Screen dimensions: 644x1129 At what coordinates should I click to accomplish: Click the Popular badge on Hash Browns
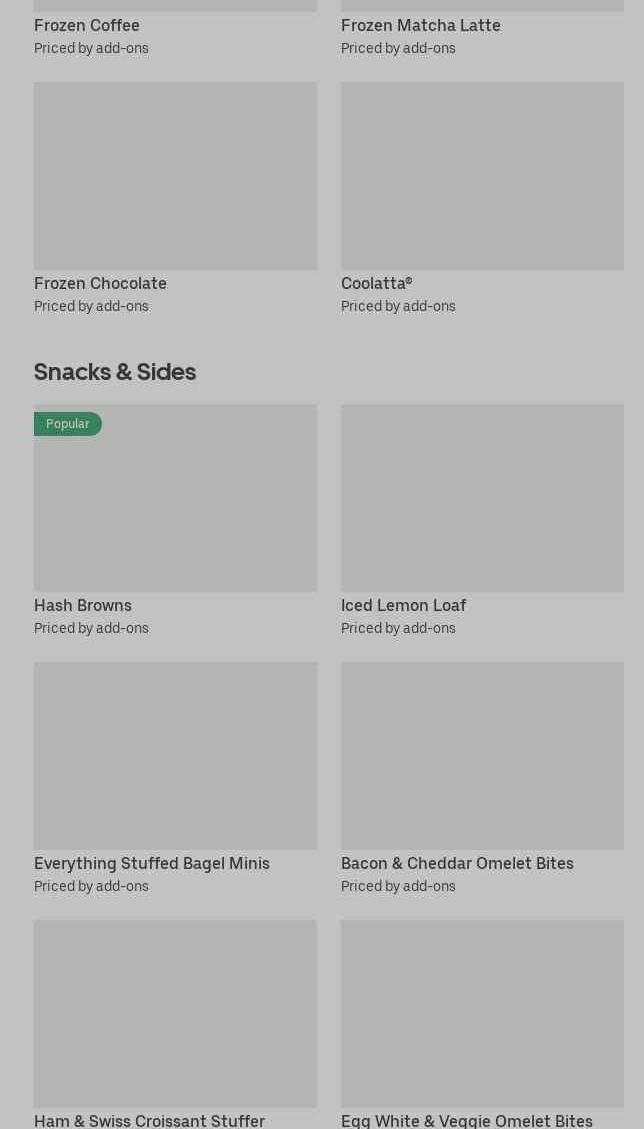coord(68,424)
